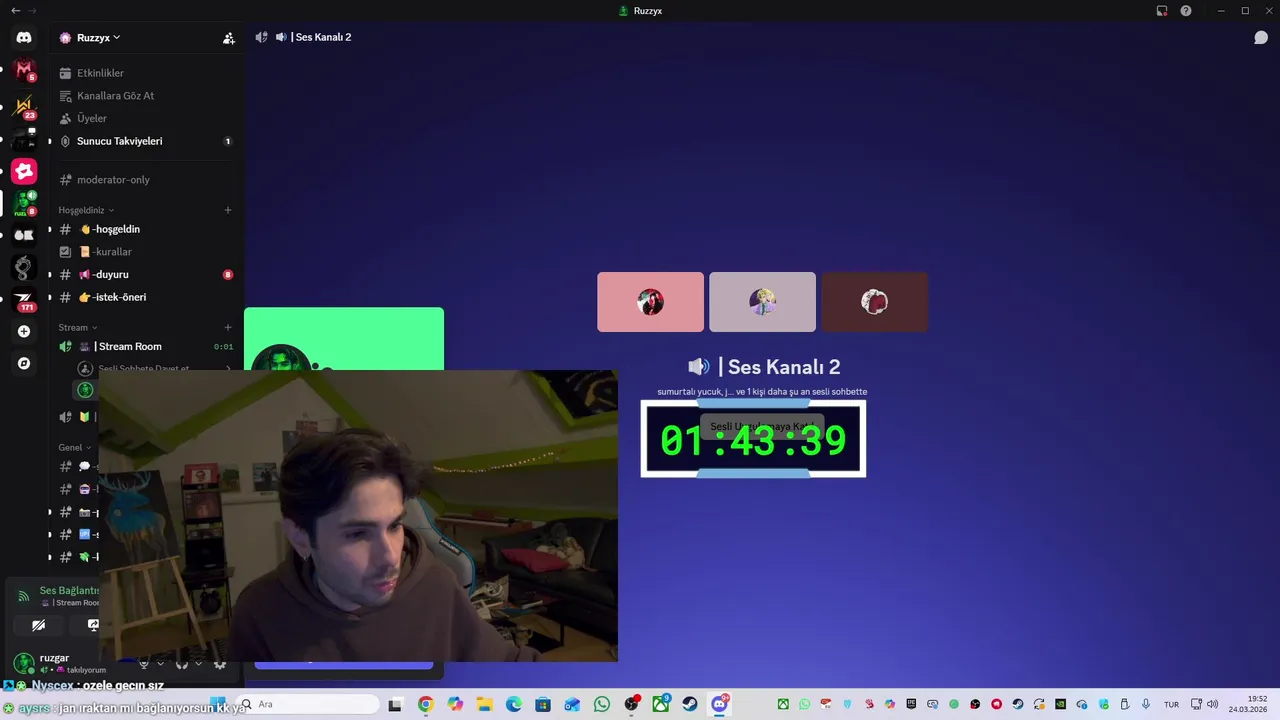Open the duyuru announcements channel
The width and height of the screenshot is (1280, 720).
pos(146,274)
